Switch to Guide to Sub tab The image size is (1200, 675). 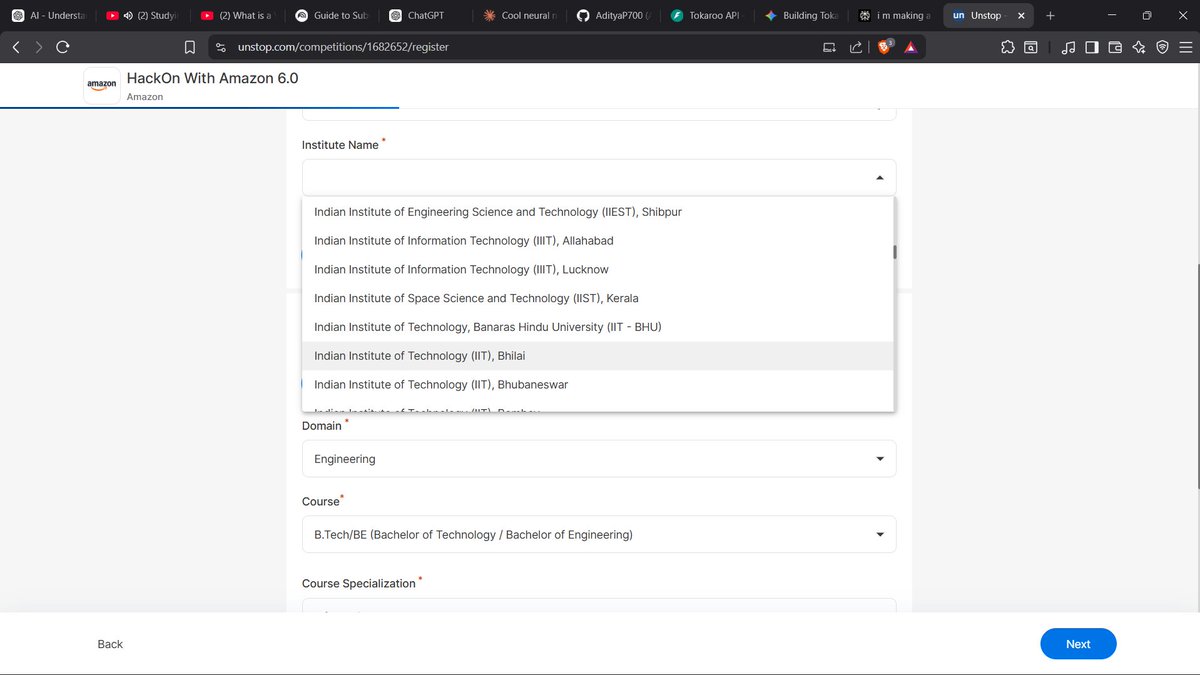[x=330, y=15]
